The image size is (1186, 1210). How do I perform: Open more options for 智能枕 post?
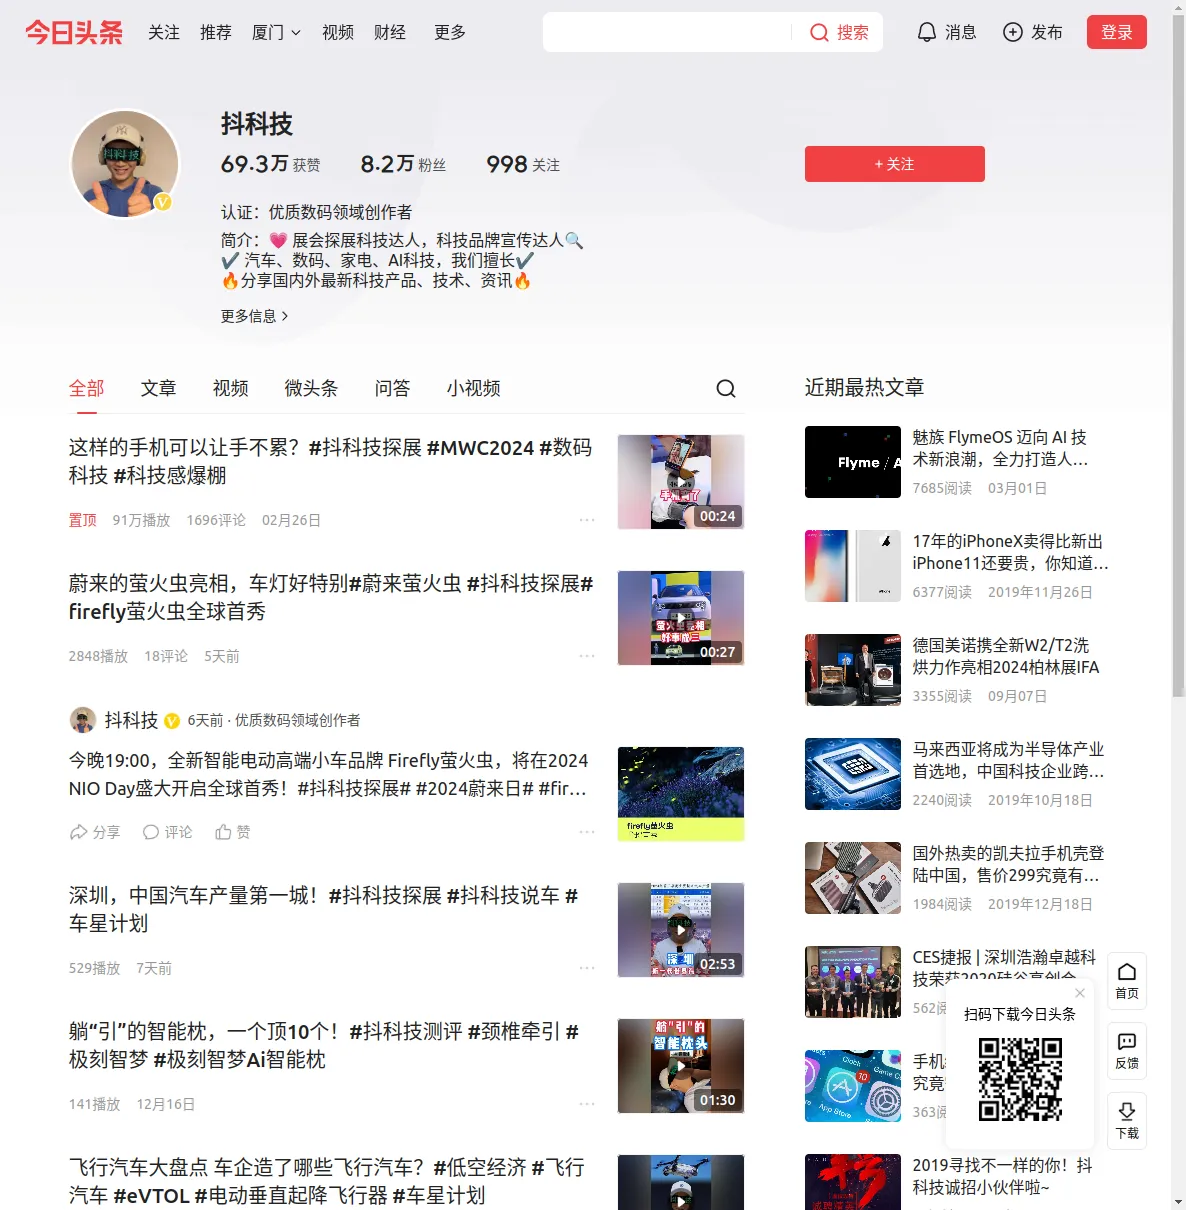[587, 1104]
